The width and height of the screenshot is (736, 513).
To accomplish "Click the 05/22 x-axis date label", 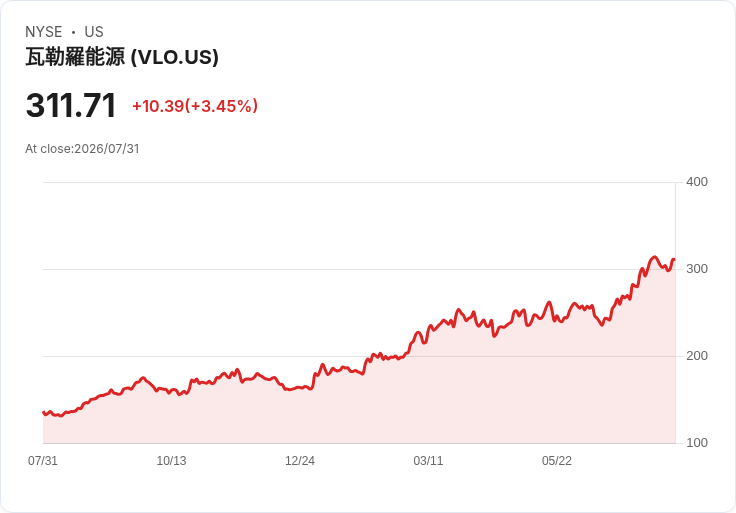I will click(x=557, y=460).
